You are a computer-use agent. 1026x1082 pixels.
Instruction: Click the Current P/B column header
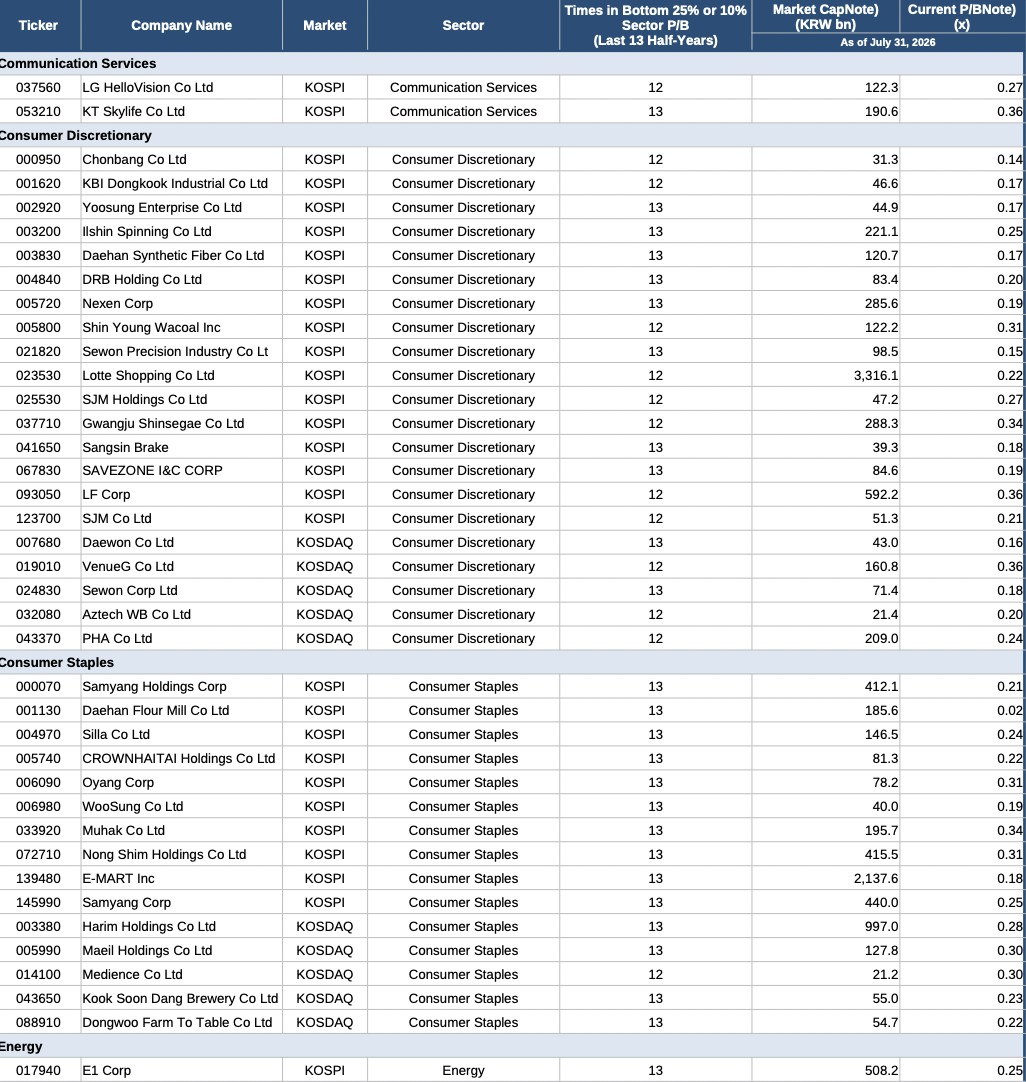[x=962, y=17]
